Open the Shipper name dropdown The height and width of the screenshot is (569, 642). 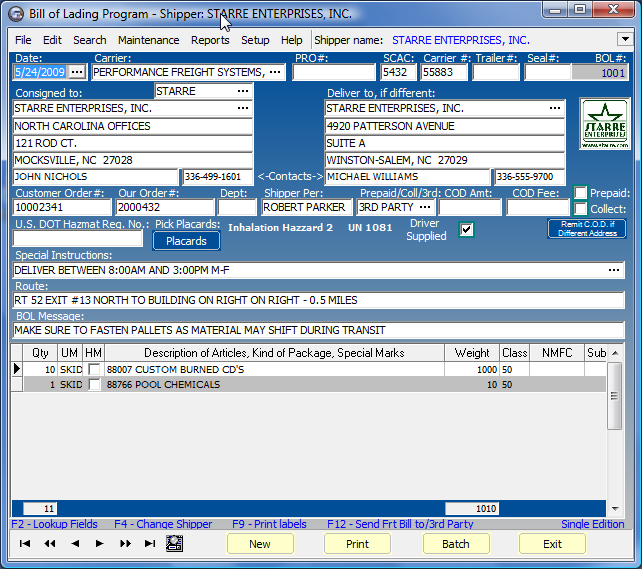pos(624,40)
